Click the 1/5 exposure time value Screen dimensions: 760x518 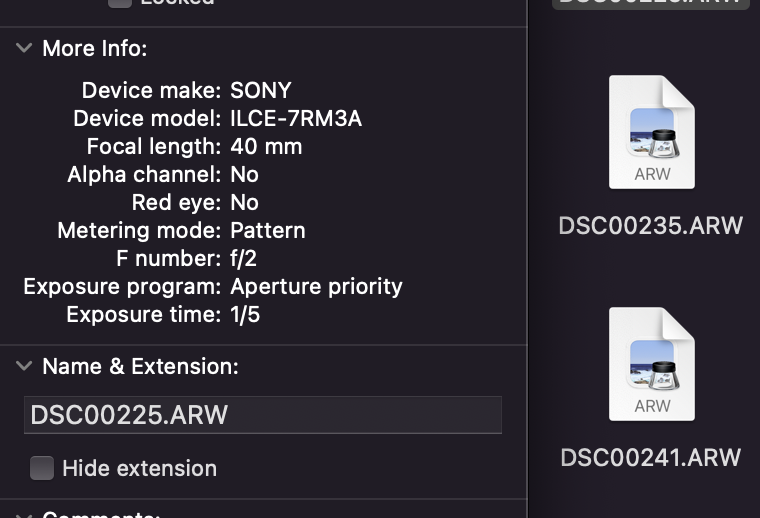pyautogui.click(x=246, y=314)
